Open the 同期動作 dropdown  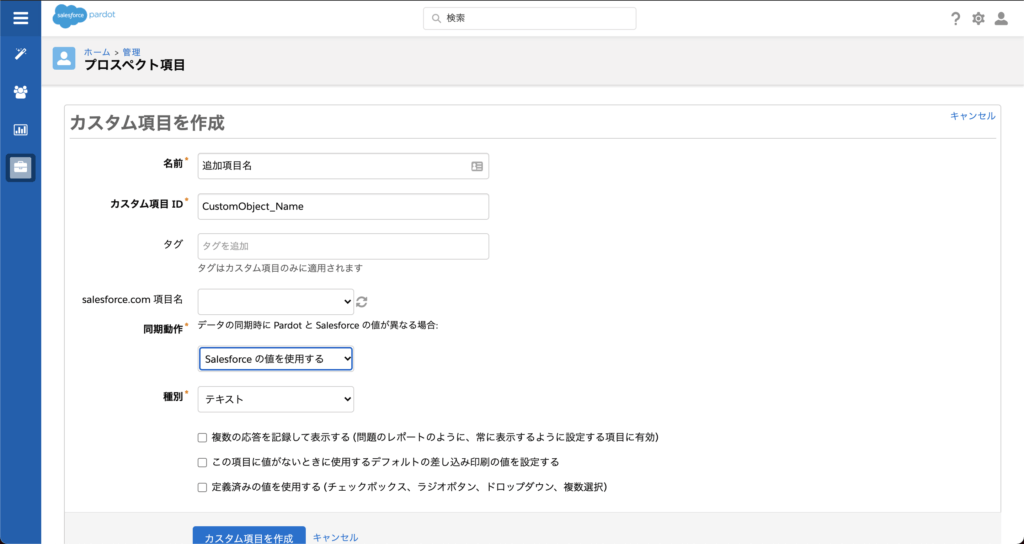tap(276, 358)
